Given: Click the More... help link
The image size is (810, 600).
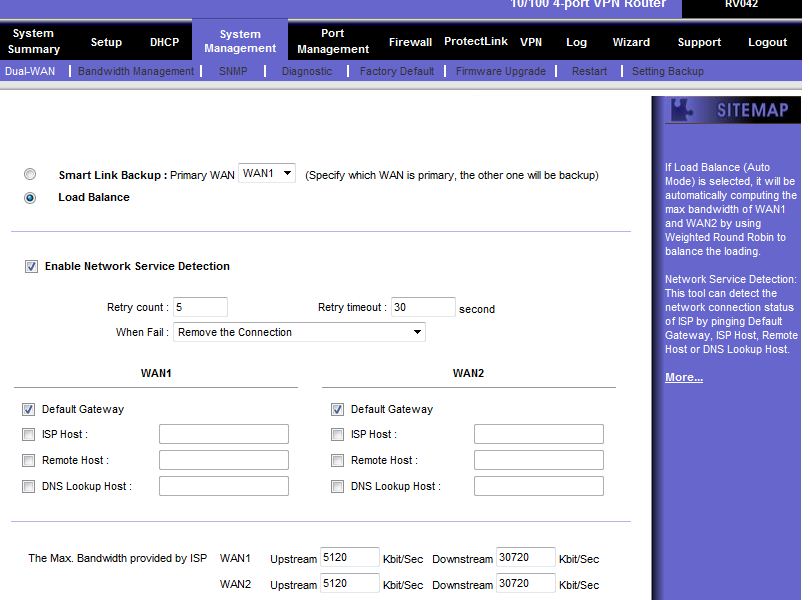Looking at the screenshot, I should point(684,377).
